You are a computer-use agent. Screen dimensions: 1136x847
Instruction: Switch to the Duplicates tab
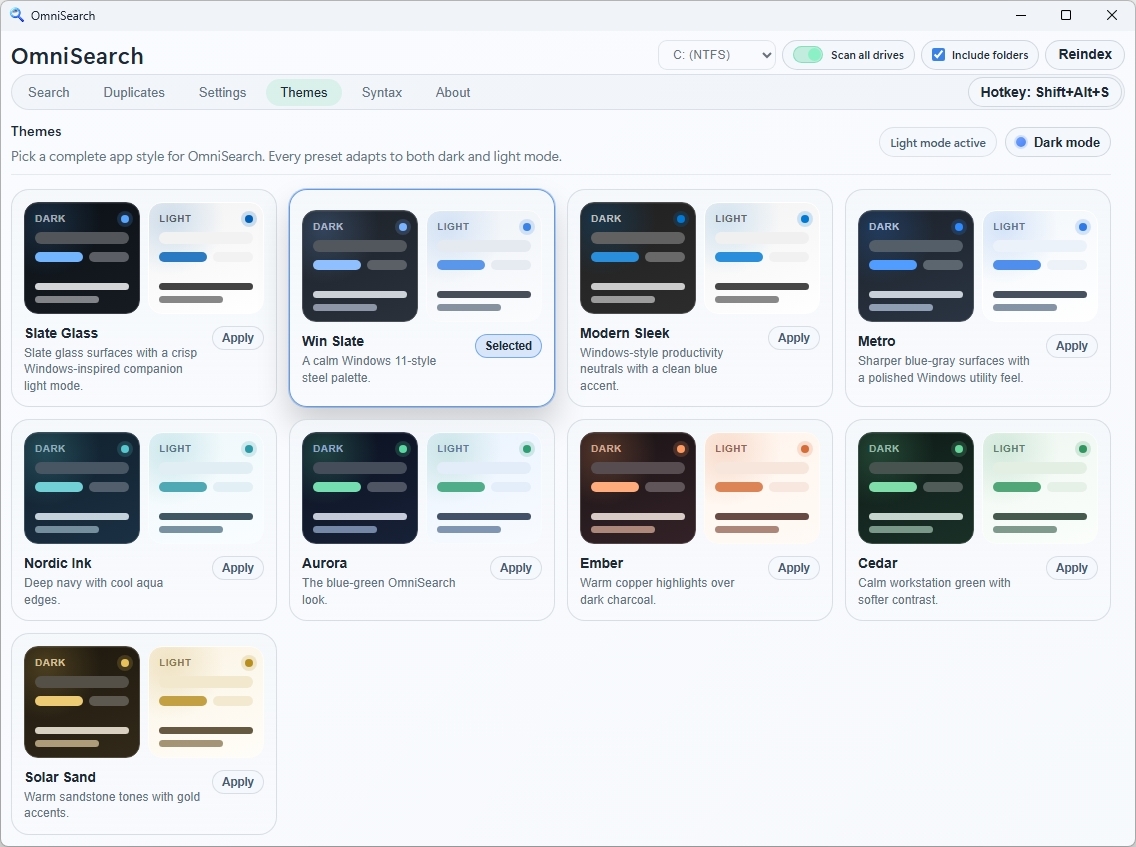134,92
